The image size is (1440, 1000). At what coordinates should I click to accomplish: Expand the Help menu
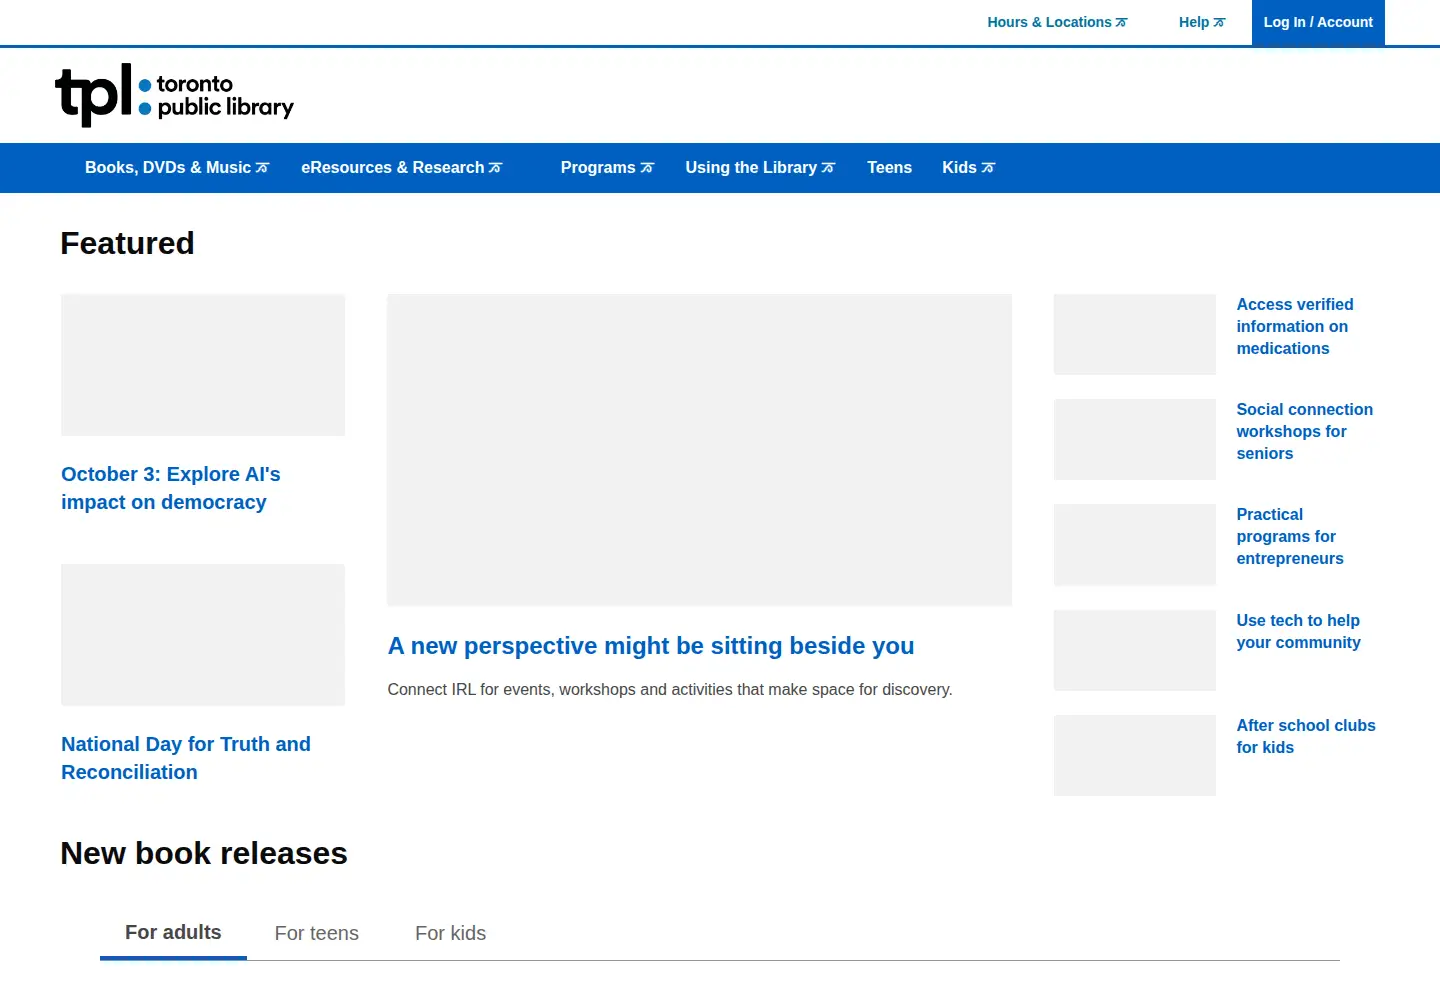pos(1201,22)
